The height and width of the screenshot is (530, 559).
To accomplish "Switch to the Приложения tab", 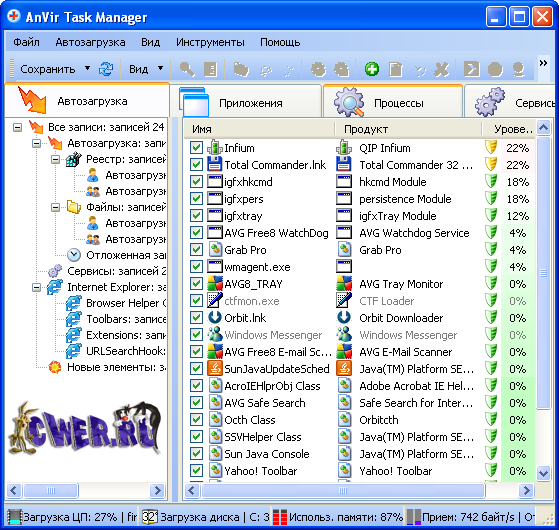I will click(x=246, y=102).
